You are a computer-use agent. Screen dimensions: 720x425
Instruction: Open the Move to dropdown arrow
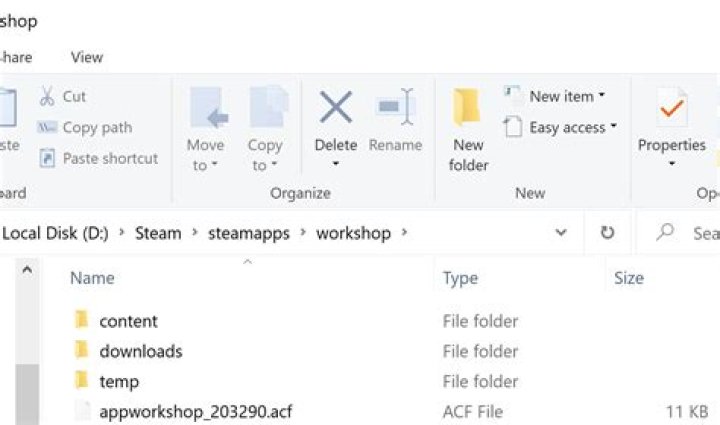coord(214,164)
